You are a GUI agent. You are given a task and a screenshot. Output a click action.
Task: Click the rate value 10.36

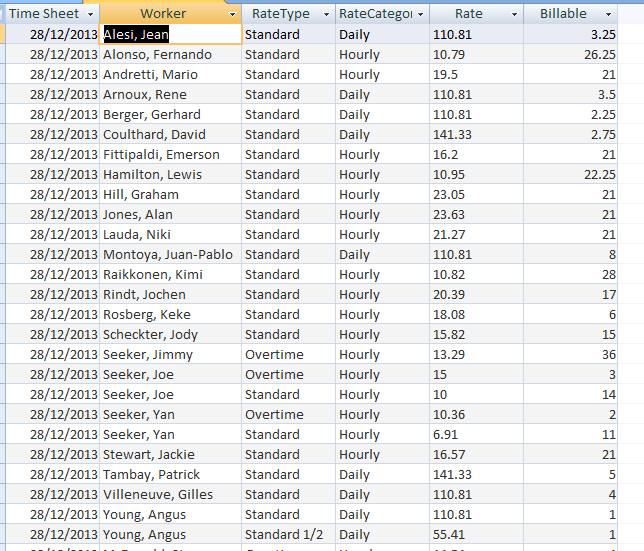tap(476, 414)
